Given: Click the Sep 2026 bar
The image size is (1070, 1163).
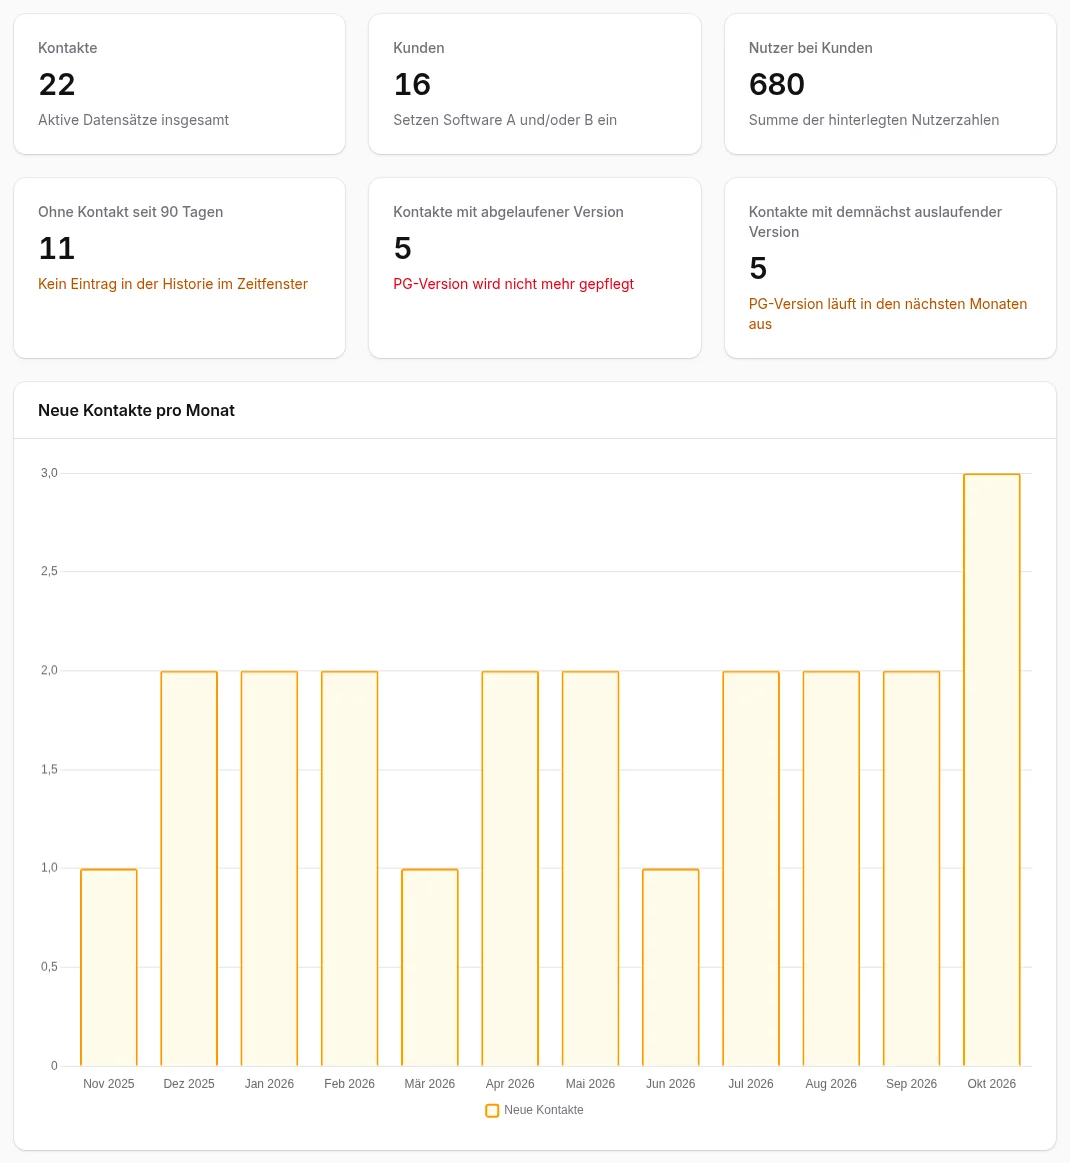Looking at the screenshot, I should click(911, 869).
